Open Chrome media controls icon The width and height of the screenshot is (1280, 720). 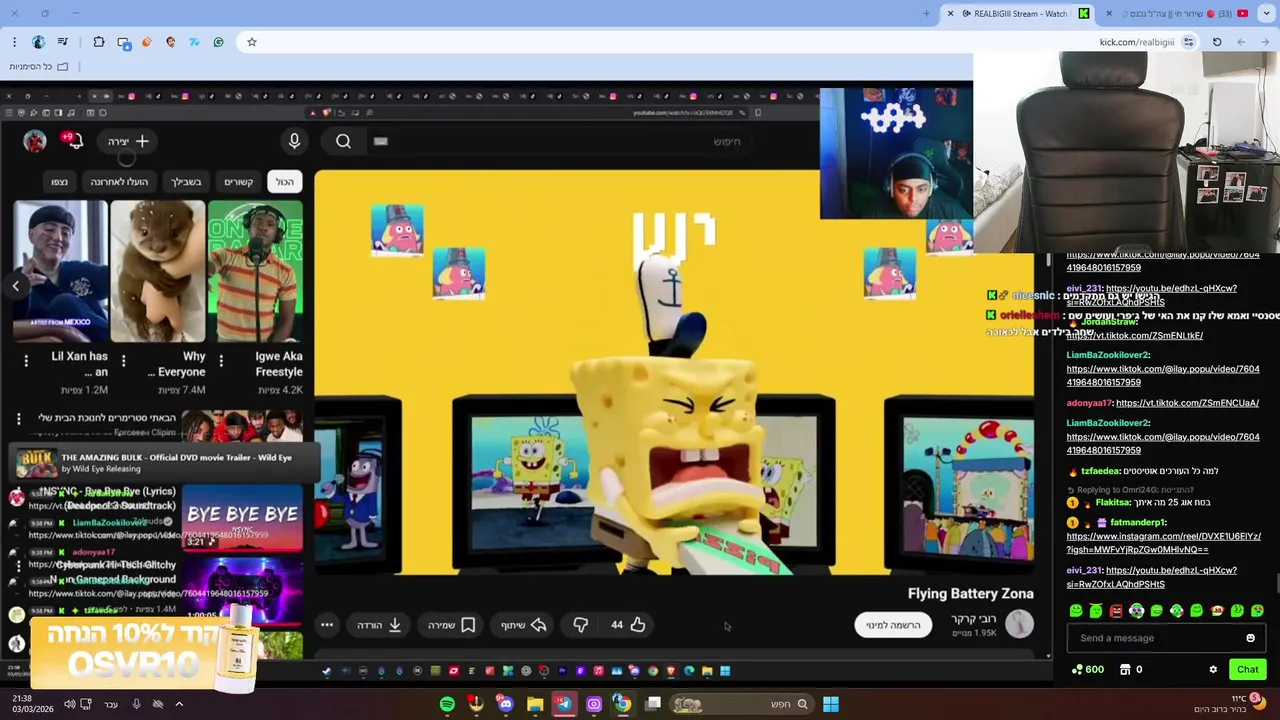(x=63, y=42)
